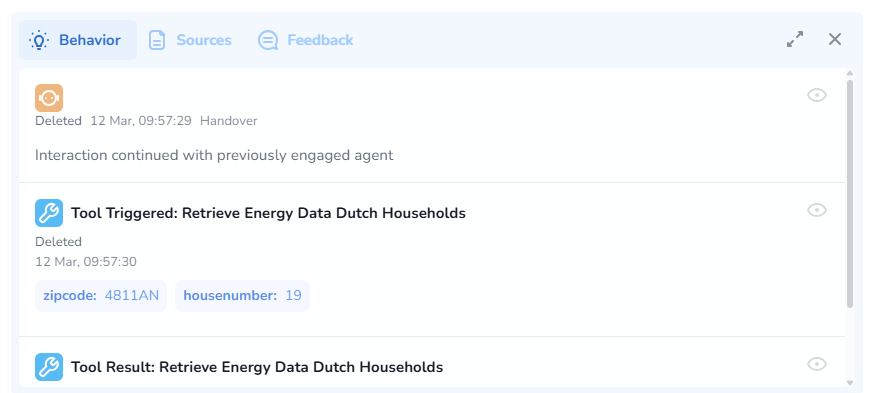Image resolution: width=876 pixels, height=393 pixels.
Task: Close the behavior panel
Action: click(x=835, y=39)
